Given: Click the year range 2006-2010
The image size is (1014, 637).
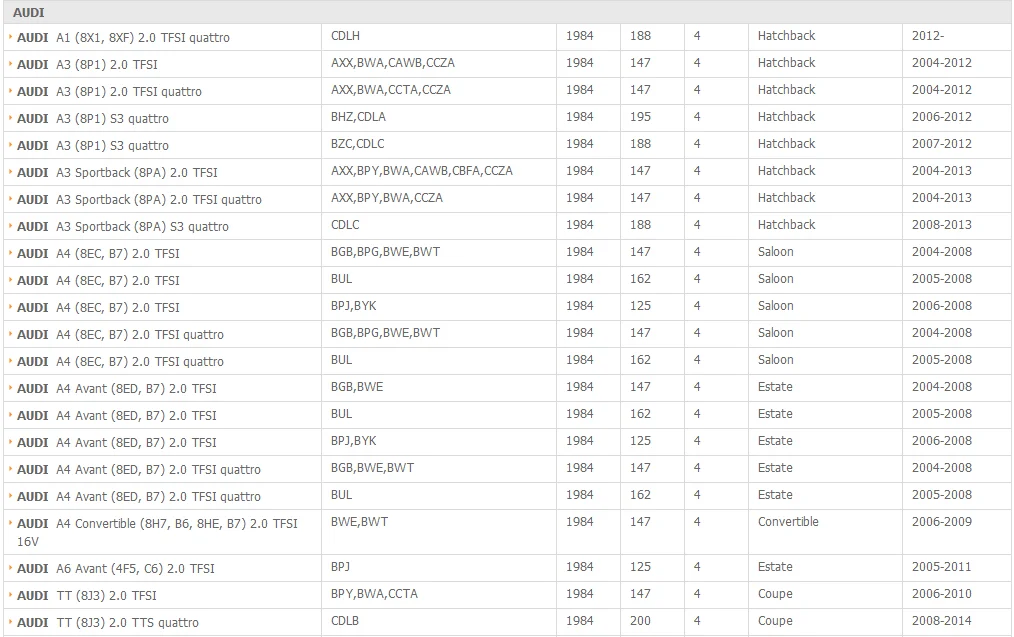Looking at the screenshot, I should (942, 594).
